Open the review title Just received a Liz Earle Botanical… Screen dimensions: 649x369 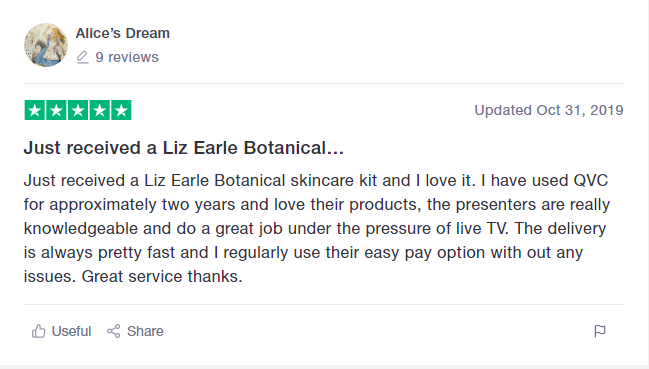point(183,148)
